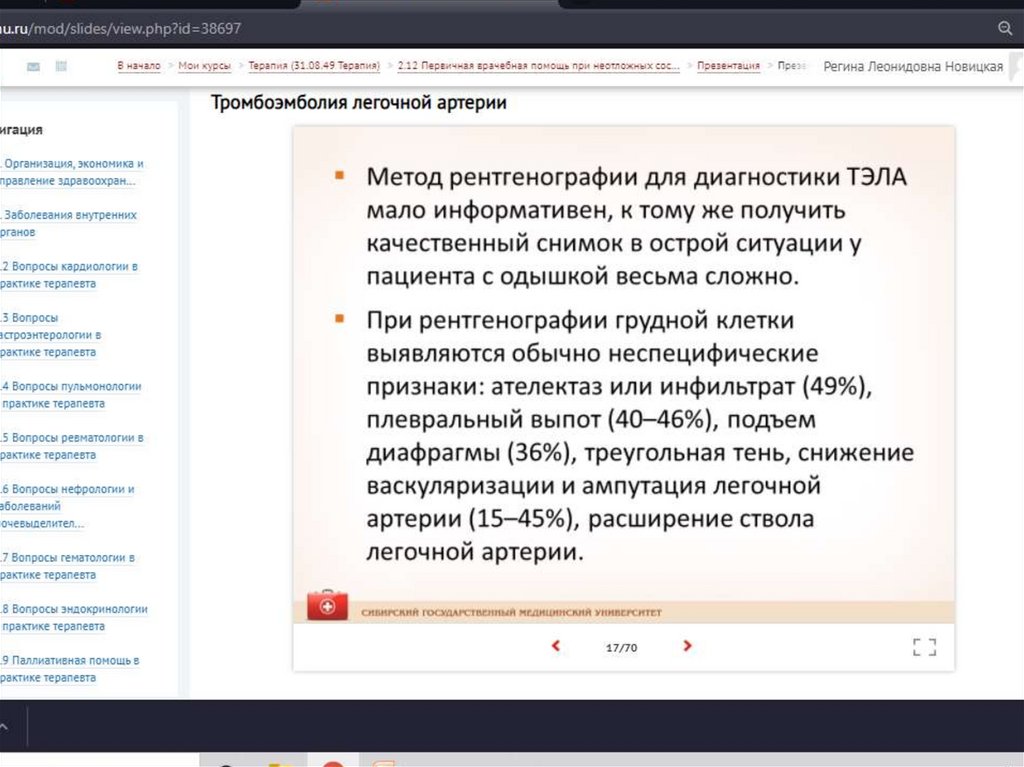Click the zoom magnifier in address bar

pyautogui.click(x=1005, y=29)
